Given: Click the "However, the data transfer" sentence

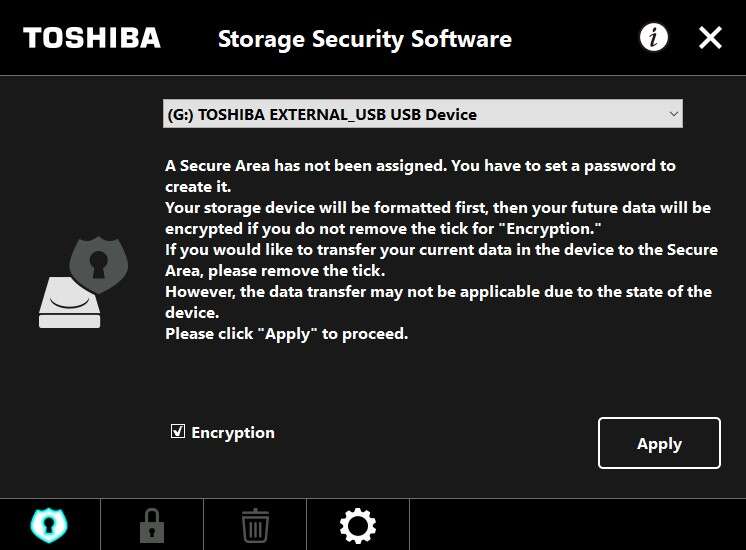Looking at the screenshot, I should click(x=438, y=292).
